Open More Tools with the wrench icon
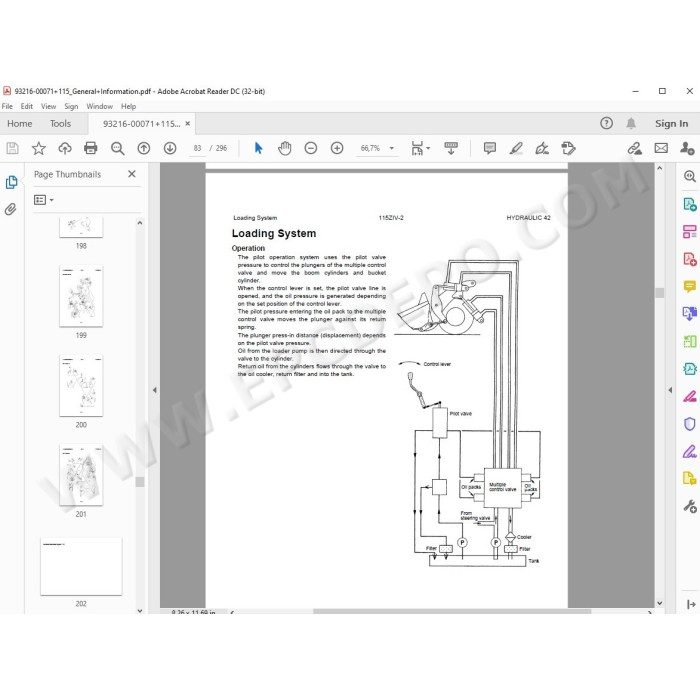The image size is (700, 700). [690, 506]
